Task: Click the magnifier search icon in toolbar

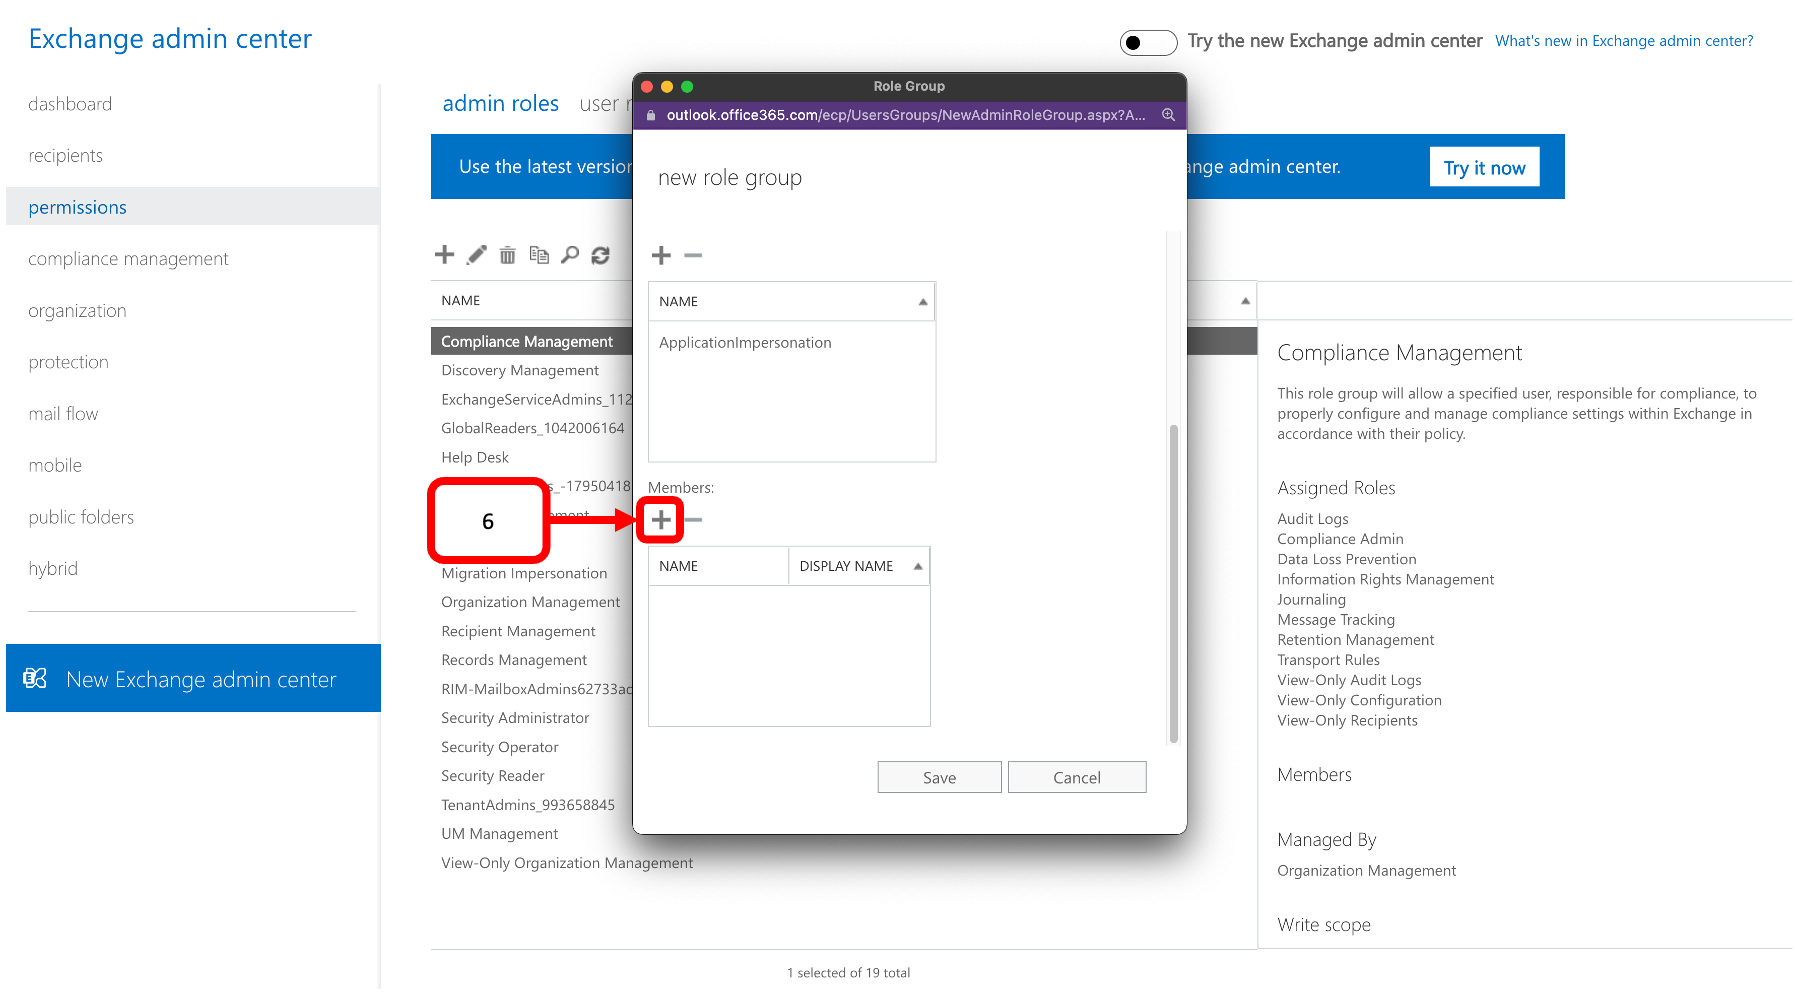Action: 570,255
